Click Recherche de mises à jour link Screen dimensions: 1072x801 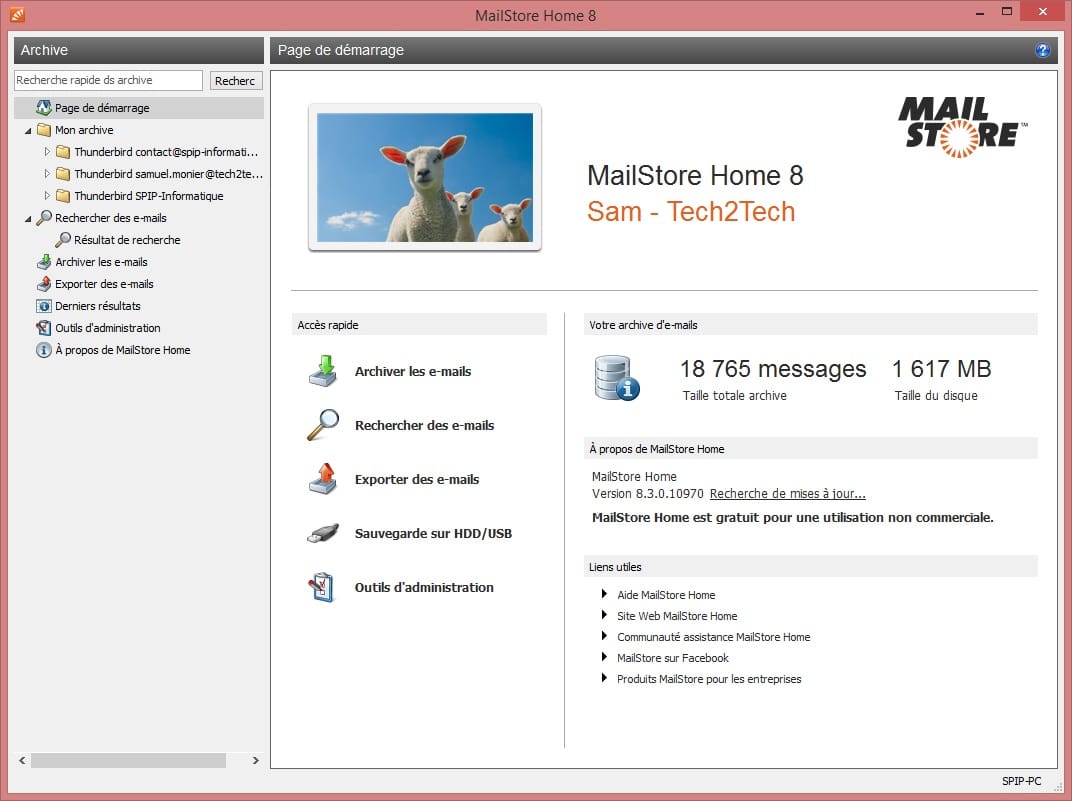(788, 493)
